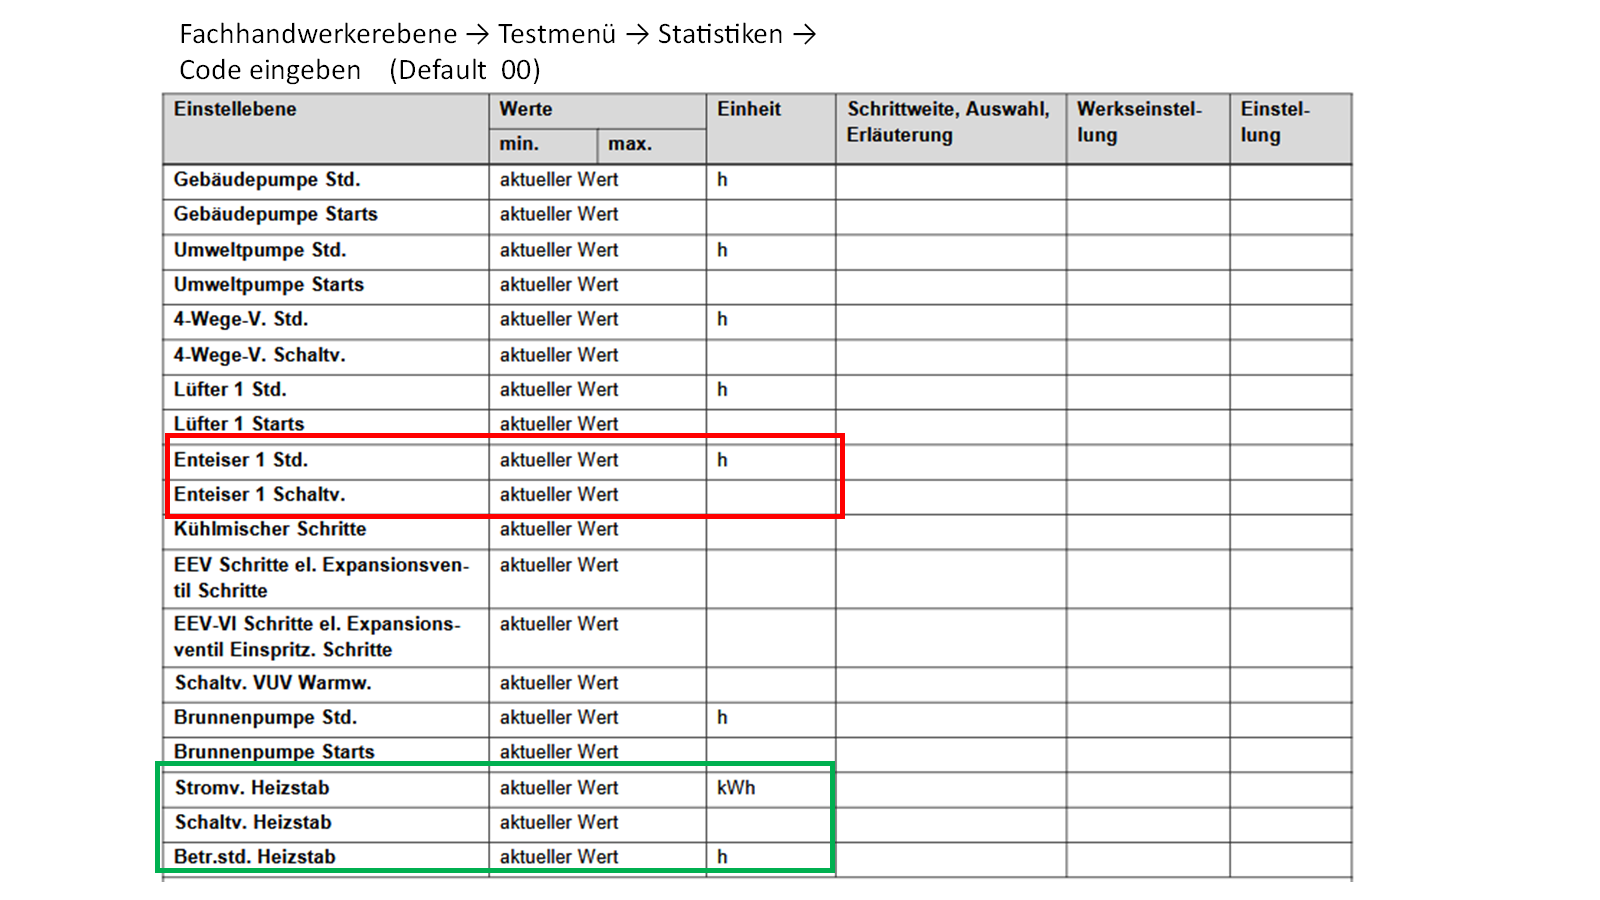The image size is (1600, 900).
Task: Select the 'h' unit in Brunnenpumpe Std. row
Action: [x=722, y=718]
